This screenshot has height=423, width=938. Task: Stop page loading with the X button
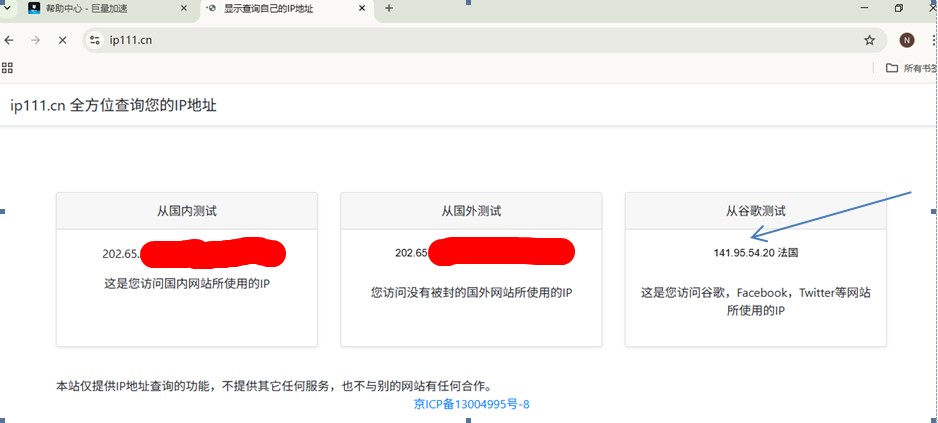pos(62,41)
